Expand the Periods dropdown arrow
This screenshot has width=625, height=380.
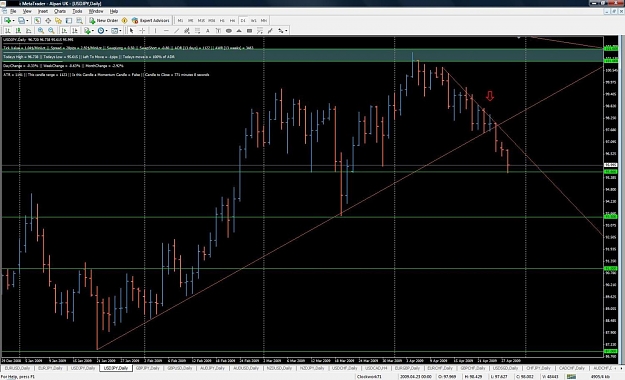[106, 30]
